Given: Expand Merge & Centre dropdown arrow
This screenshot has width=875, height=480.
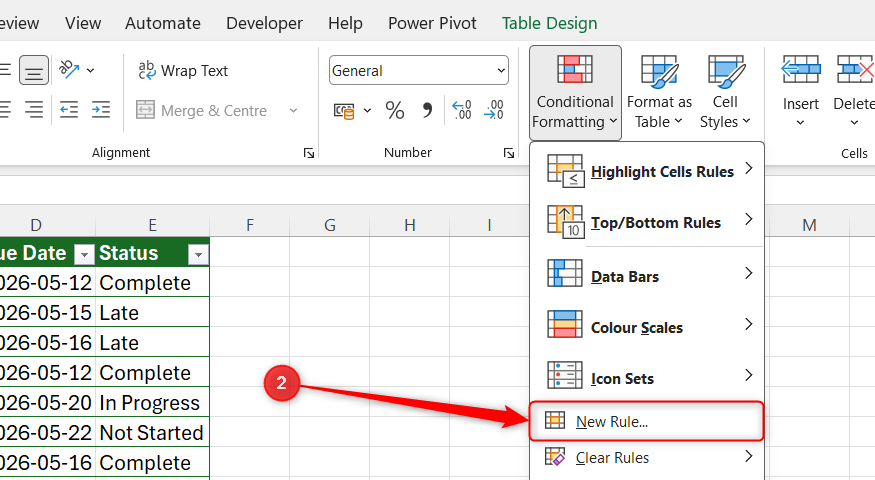Looking at the screenshot, I should [x=293, y=111].
